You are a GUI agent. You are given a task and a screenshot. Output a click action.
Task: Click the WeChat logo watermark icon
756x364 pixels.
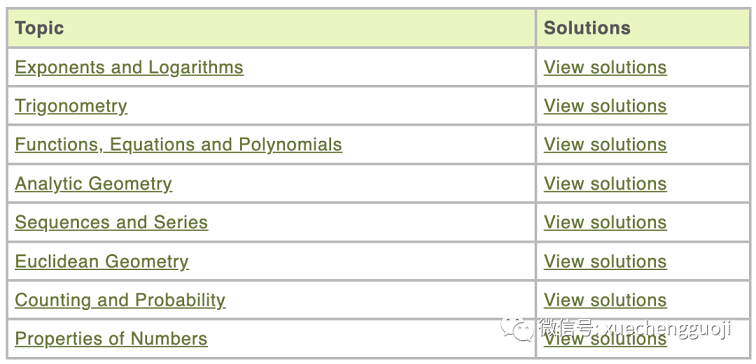point(517,327)
